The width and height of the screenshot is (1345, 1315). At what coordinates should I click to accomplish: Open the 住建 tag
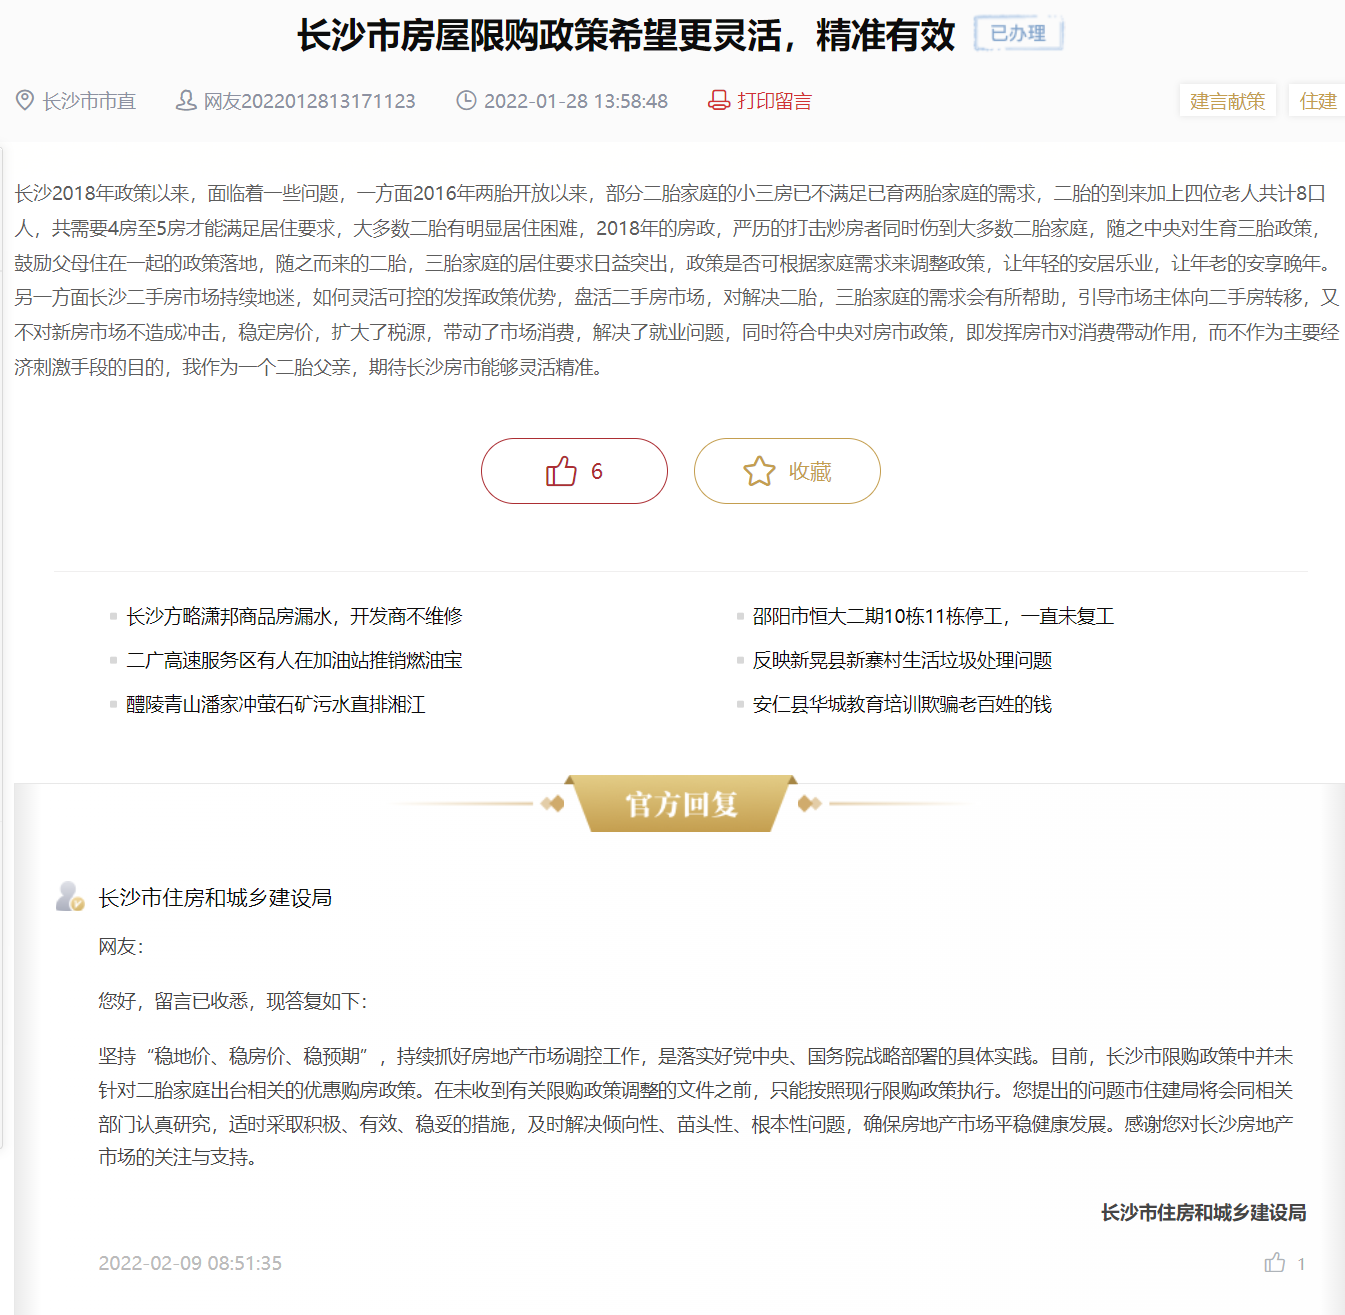click(1318, 101)
